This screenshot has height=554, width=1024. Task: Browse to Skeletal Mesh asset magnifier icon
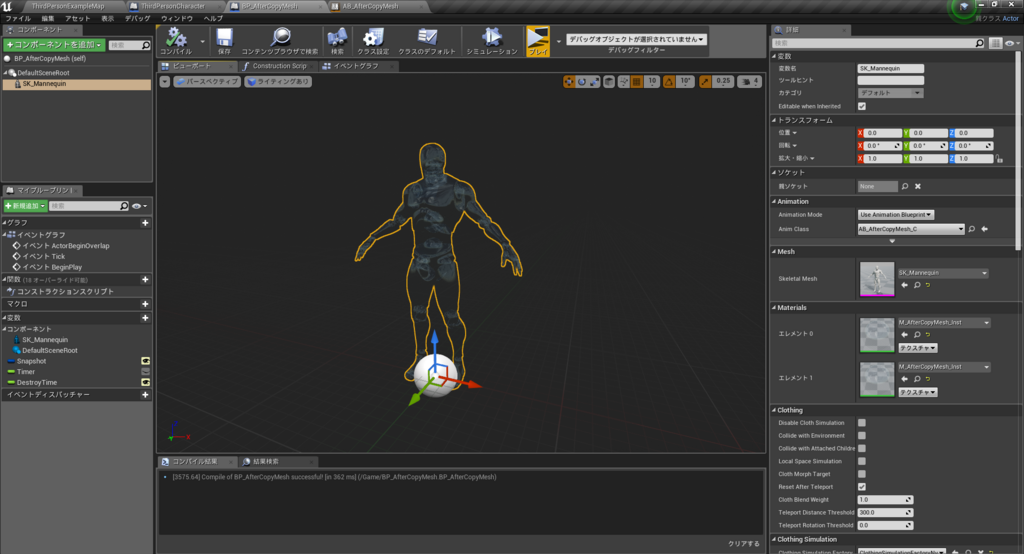coord(917,285)
